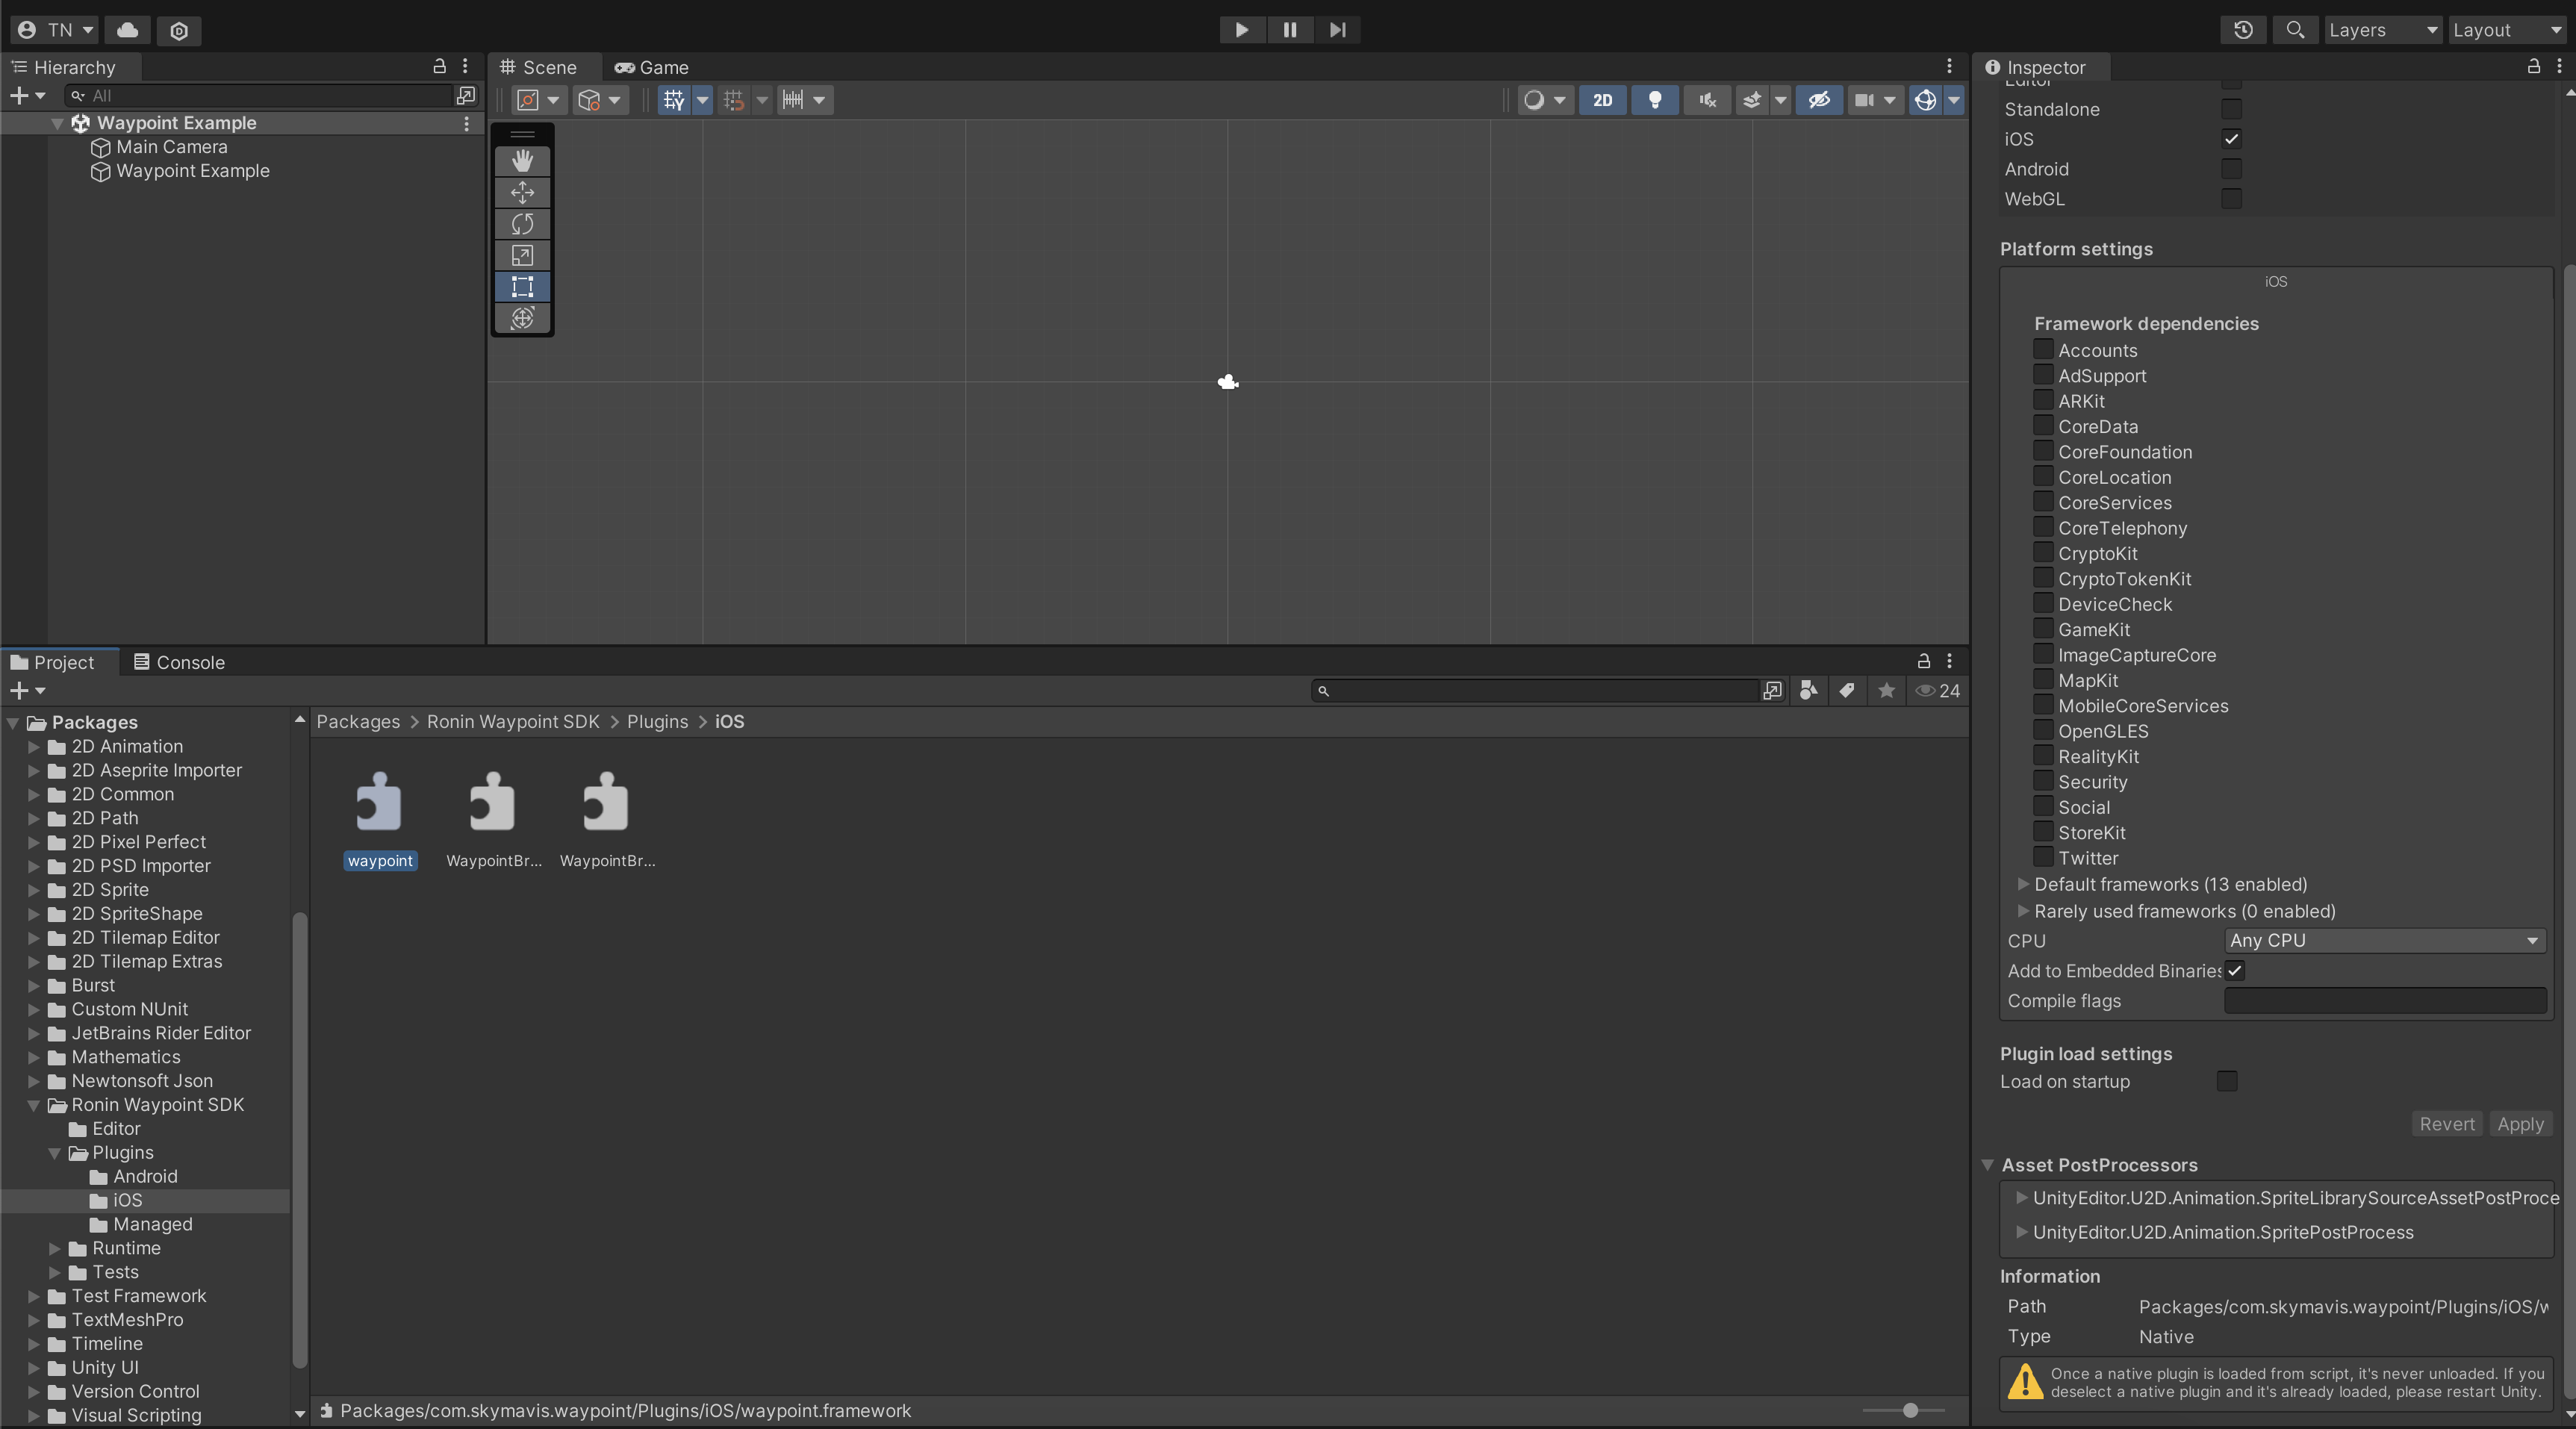Select the Rotate tool
The height and width of the screenshot is (1429, 2576).
click(522, 224)
